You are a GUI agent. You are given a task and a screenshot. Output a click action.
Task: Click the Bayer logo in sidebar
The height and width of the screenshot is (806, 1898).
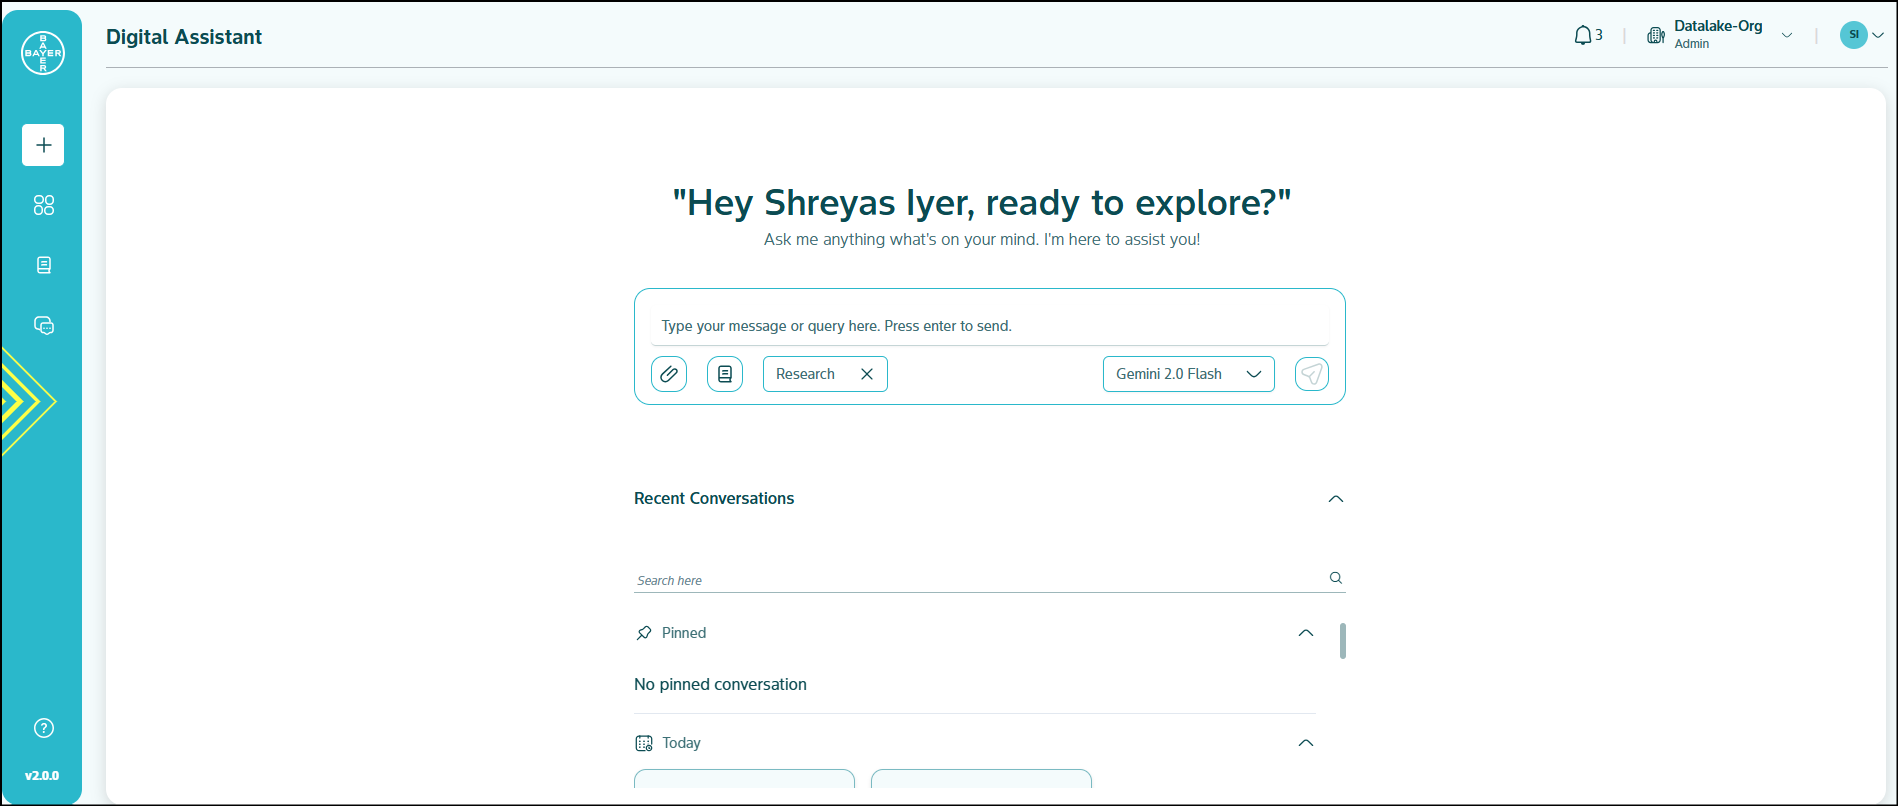tap(43, 53)
